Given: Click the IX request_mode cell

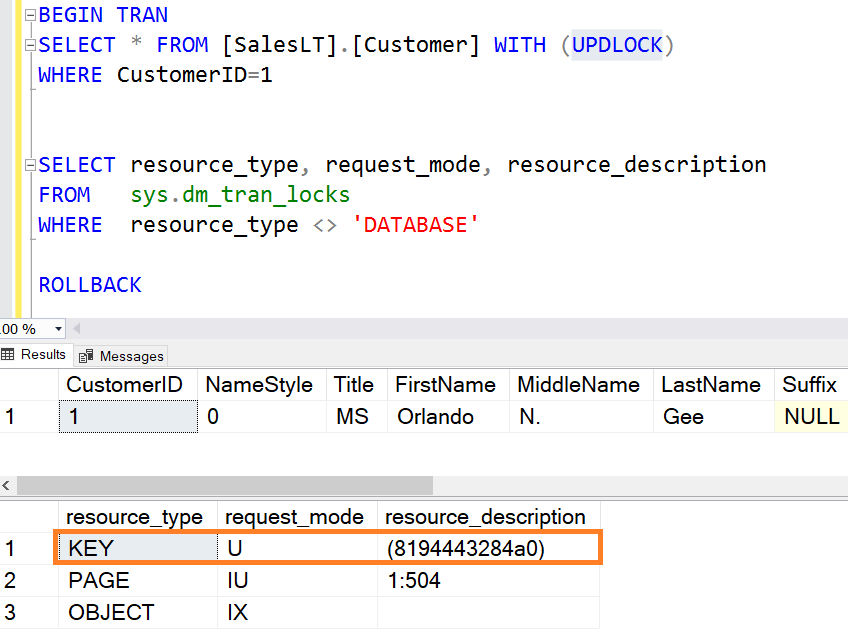Looking at the screenshot, I should pos(297,612).
